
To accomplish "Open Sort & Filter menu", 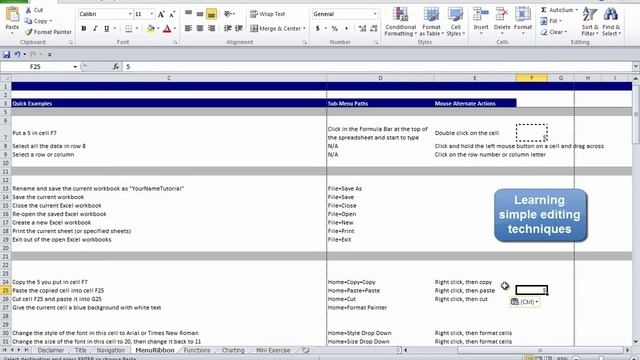I will pyautogui.click(x=590, y=22).
